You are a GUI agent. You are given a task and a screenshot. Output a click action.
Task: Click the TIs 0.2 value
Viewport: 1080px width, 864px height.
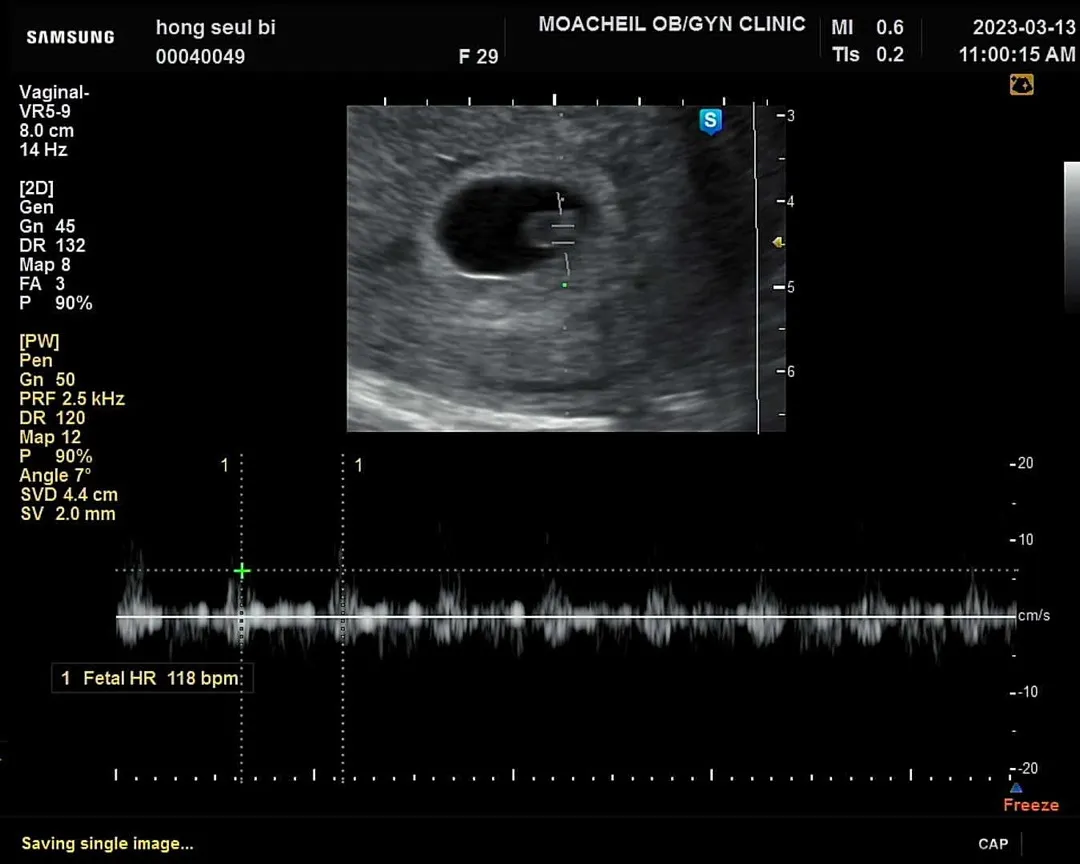pos(867,54)
